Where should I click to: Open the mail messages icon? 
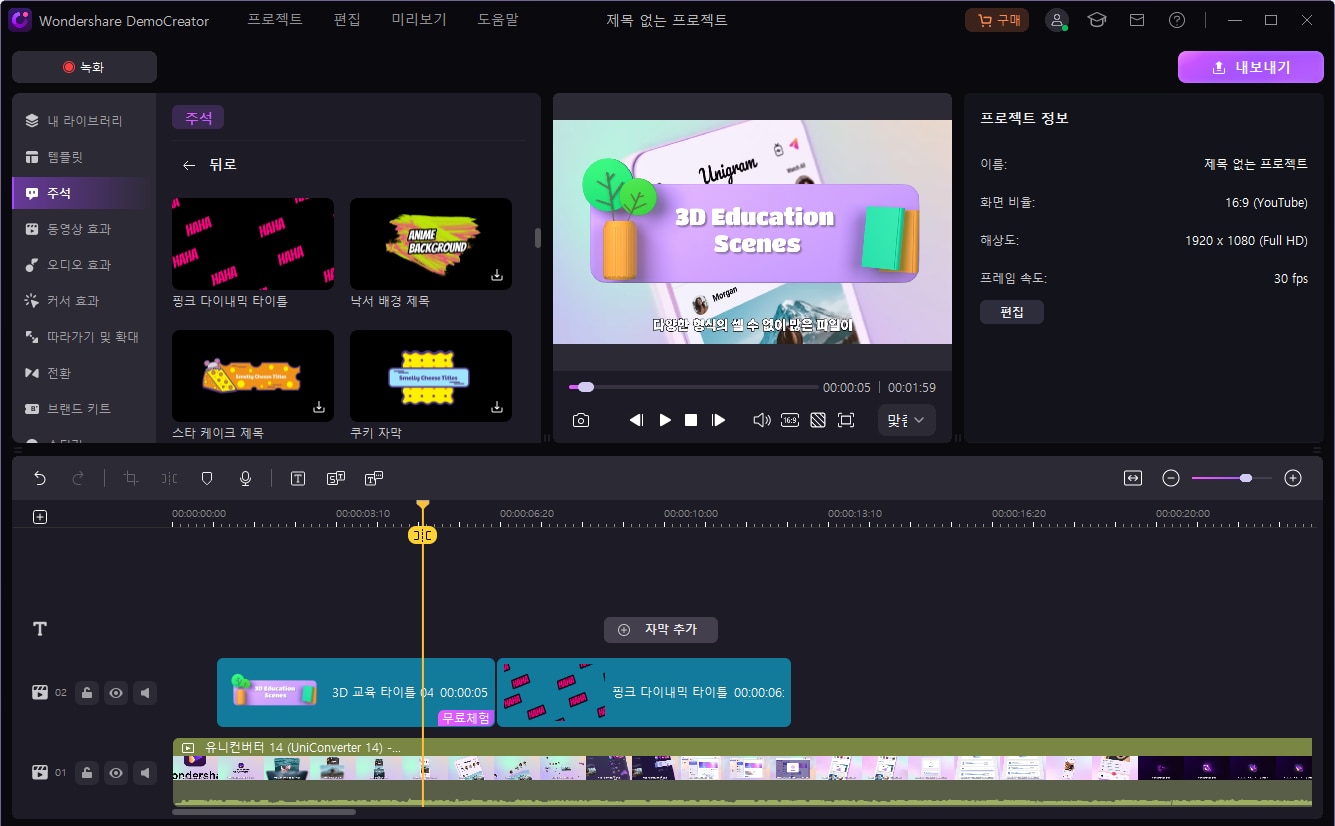tap(1137, 20)
